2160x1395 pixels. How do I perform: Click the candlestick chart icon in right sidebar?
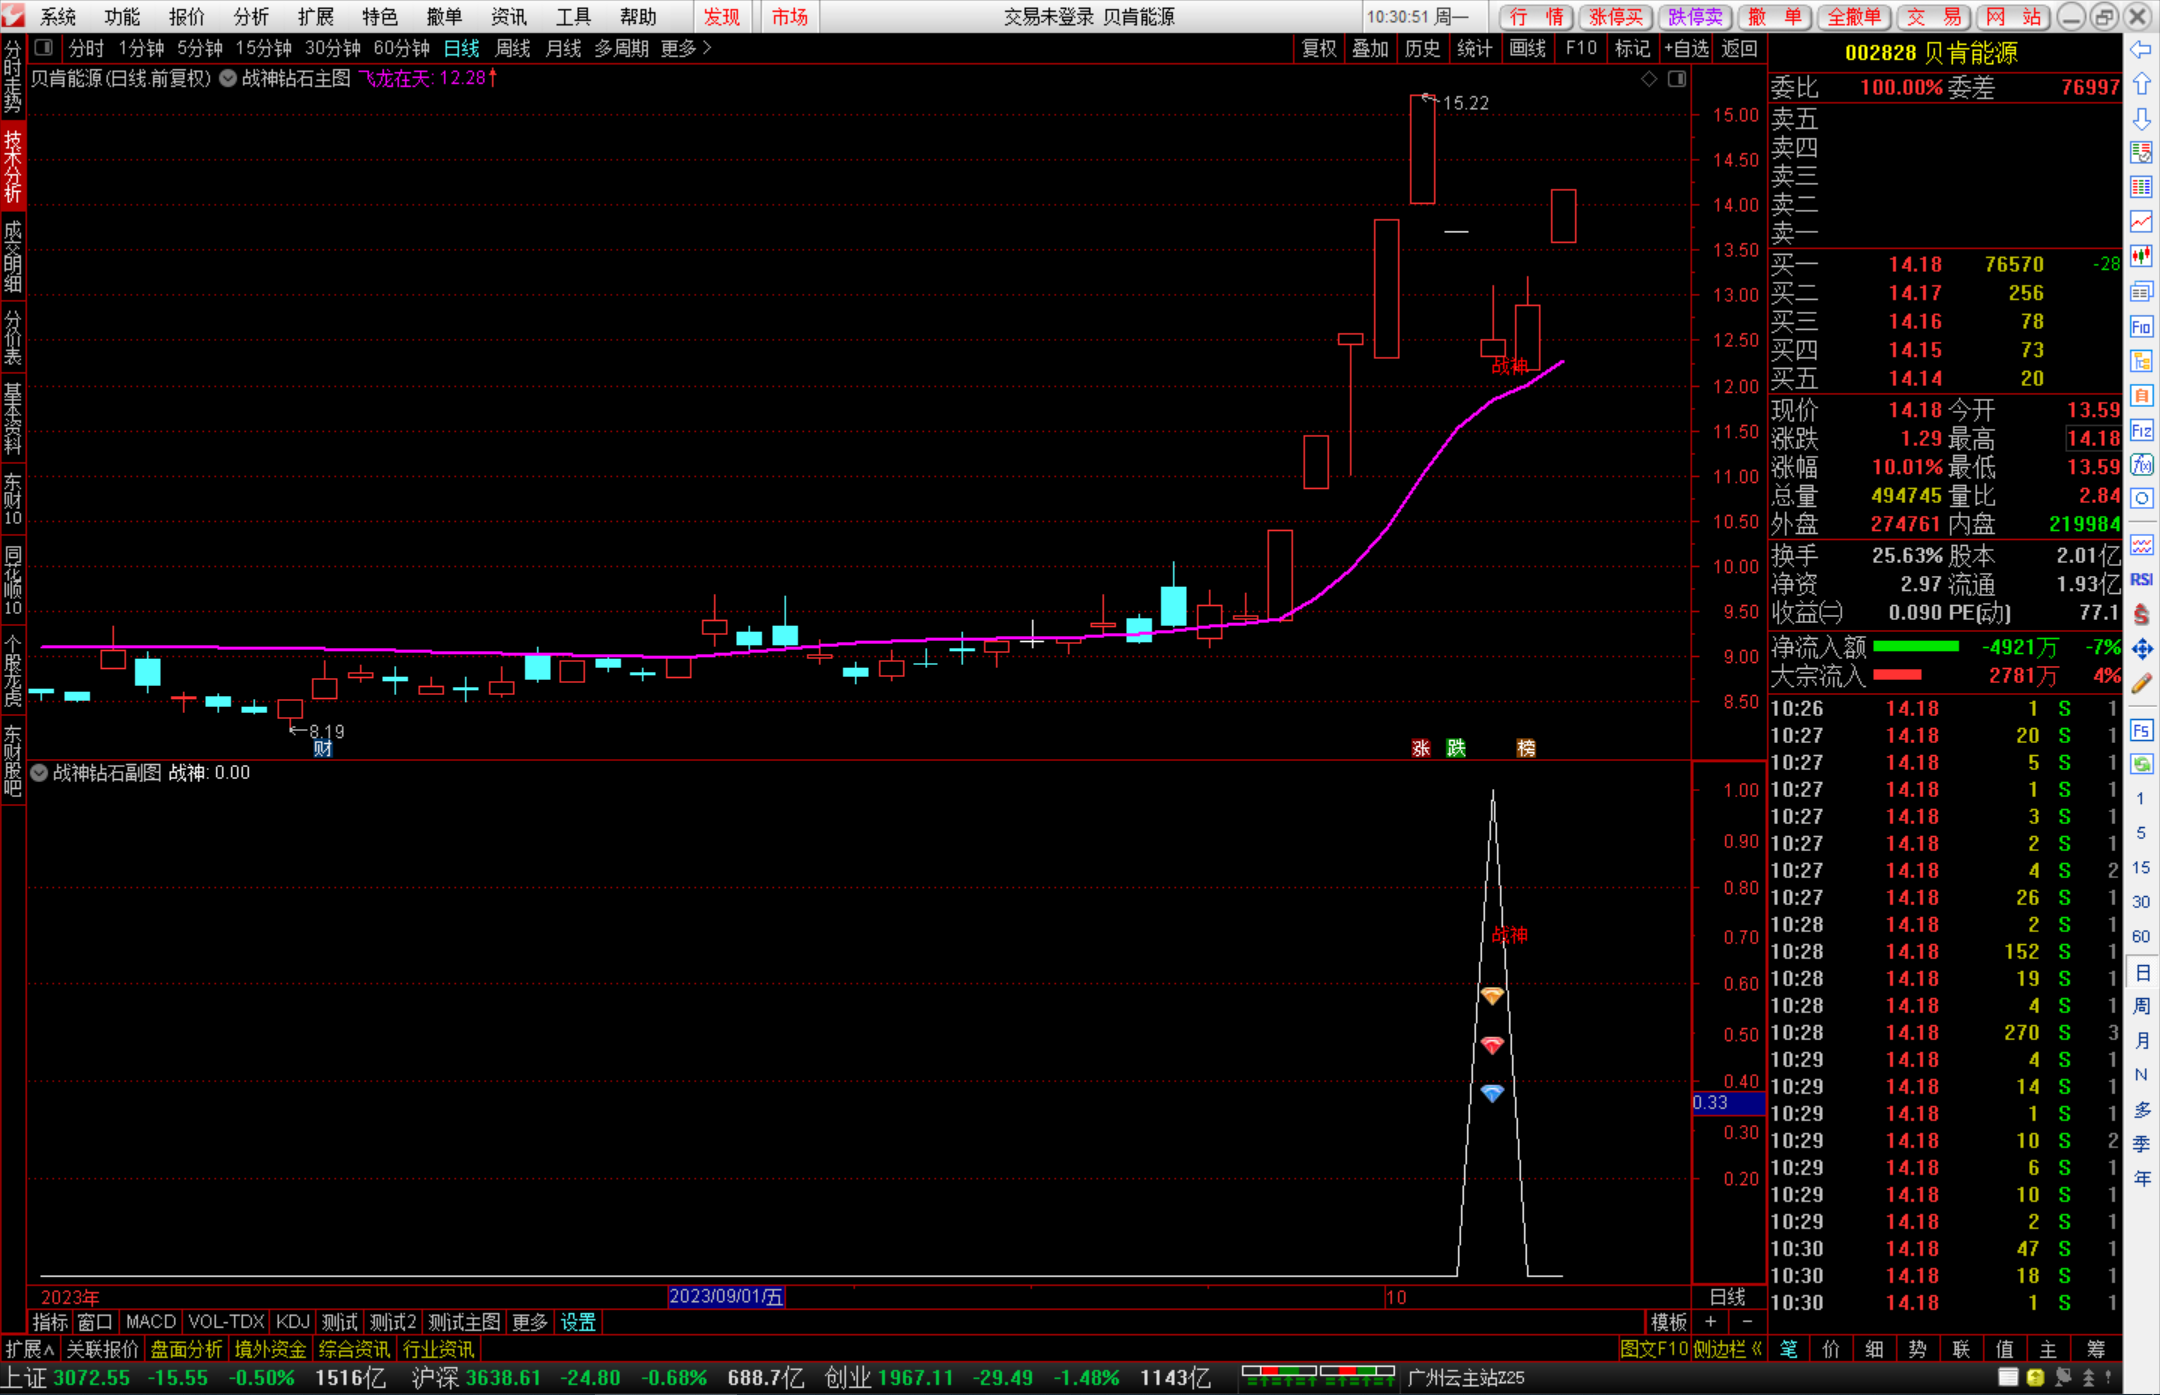point(2141,256)
